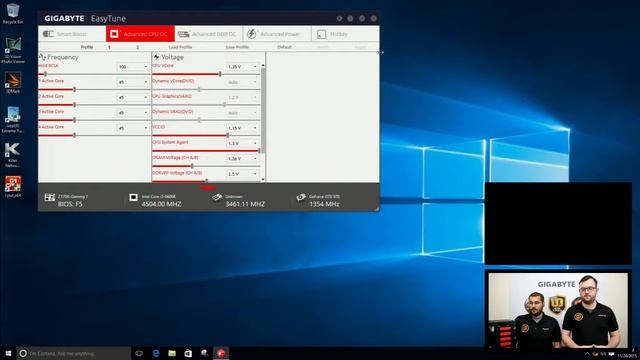Image resolution: width=640 pixels, height=360 pixels.
Task: Open the Windows Start menu
Action: (x=8, y=353)
